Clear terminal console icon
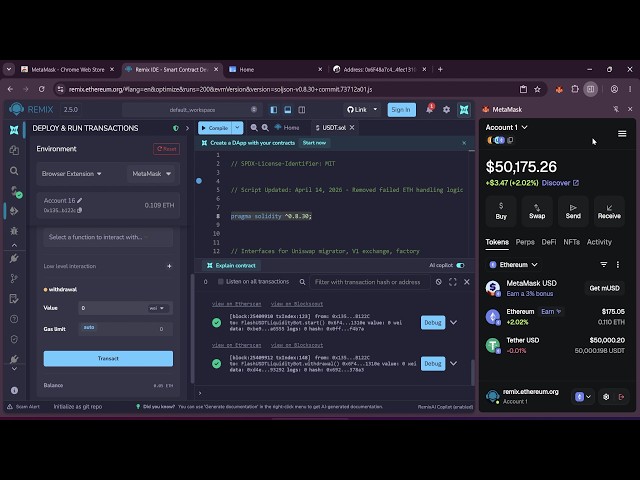640x480 pixels. [438, 282]
